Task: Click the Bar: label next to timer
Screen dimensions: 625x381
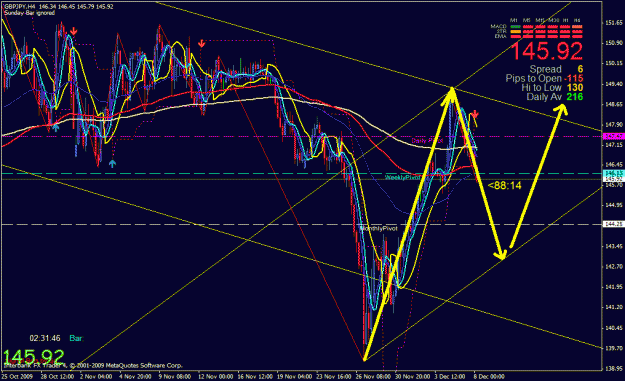Action: pyautogui.click(x=76, y=338)
